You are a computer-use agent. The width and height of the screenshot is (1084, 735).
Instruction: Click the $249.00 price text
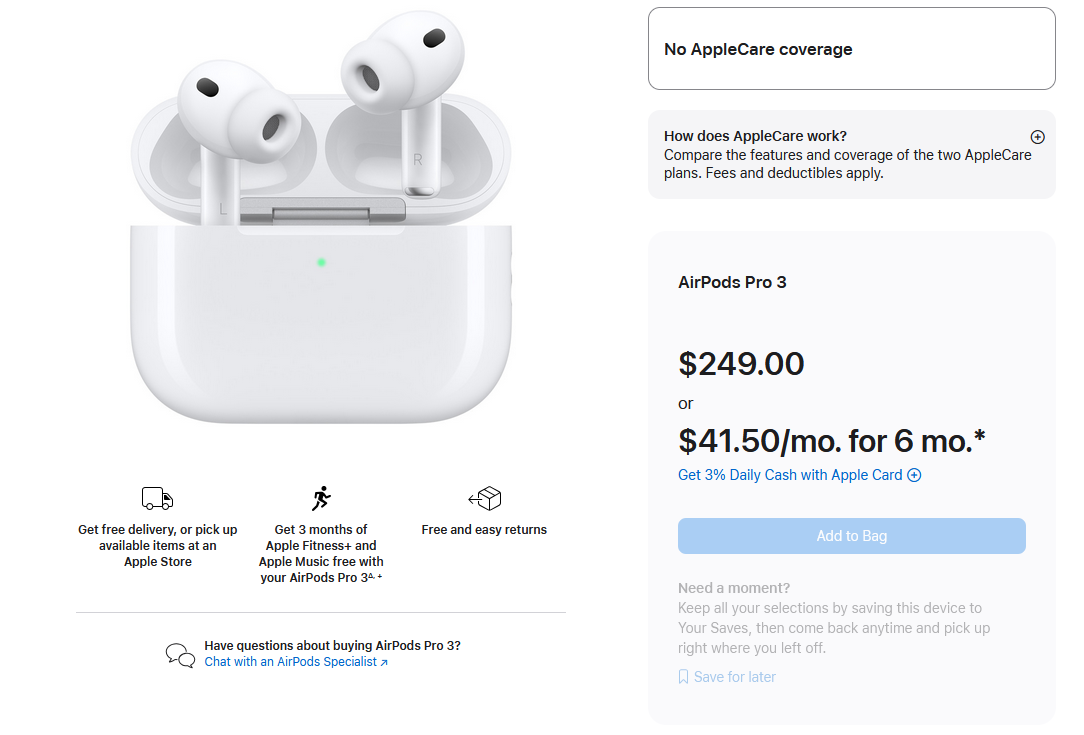(x=741, y=363)
